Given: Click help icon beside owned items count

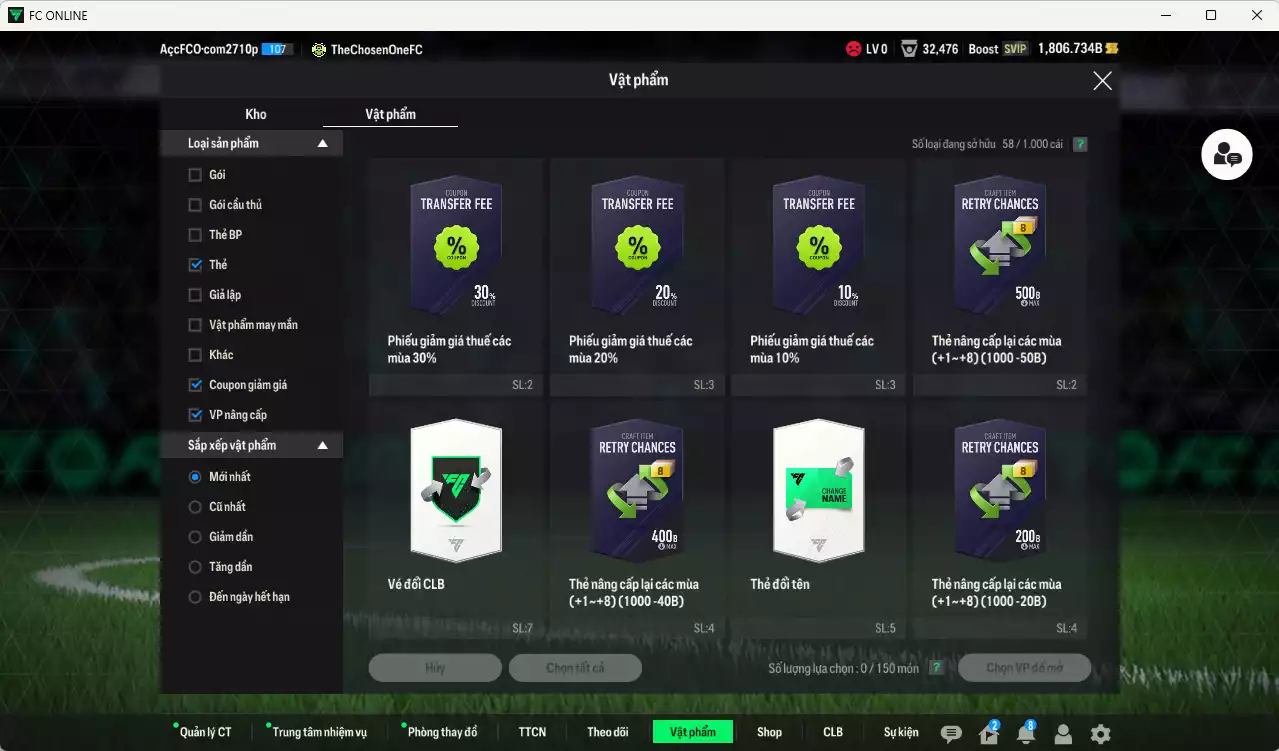Looking at the screenshot, I should tap(1080, 144).
